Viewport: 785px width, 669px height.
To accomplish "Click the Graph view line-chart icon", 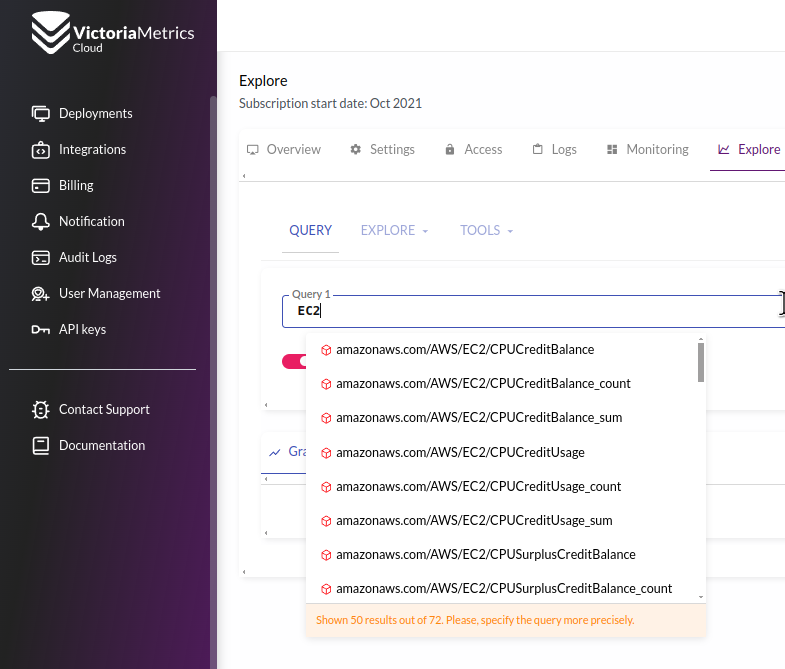I will pyautogui.click(x=274, y=453).
